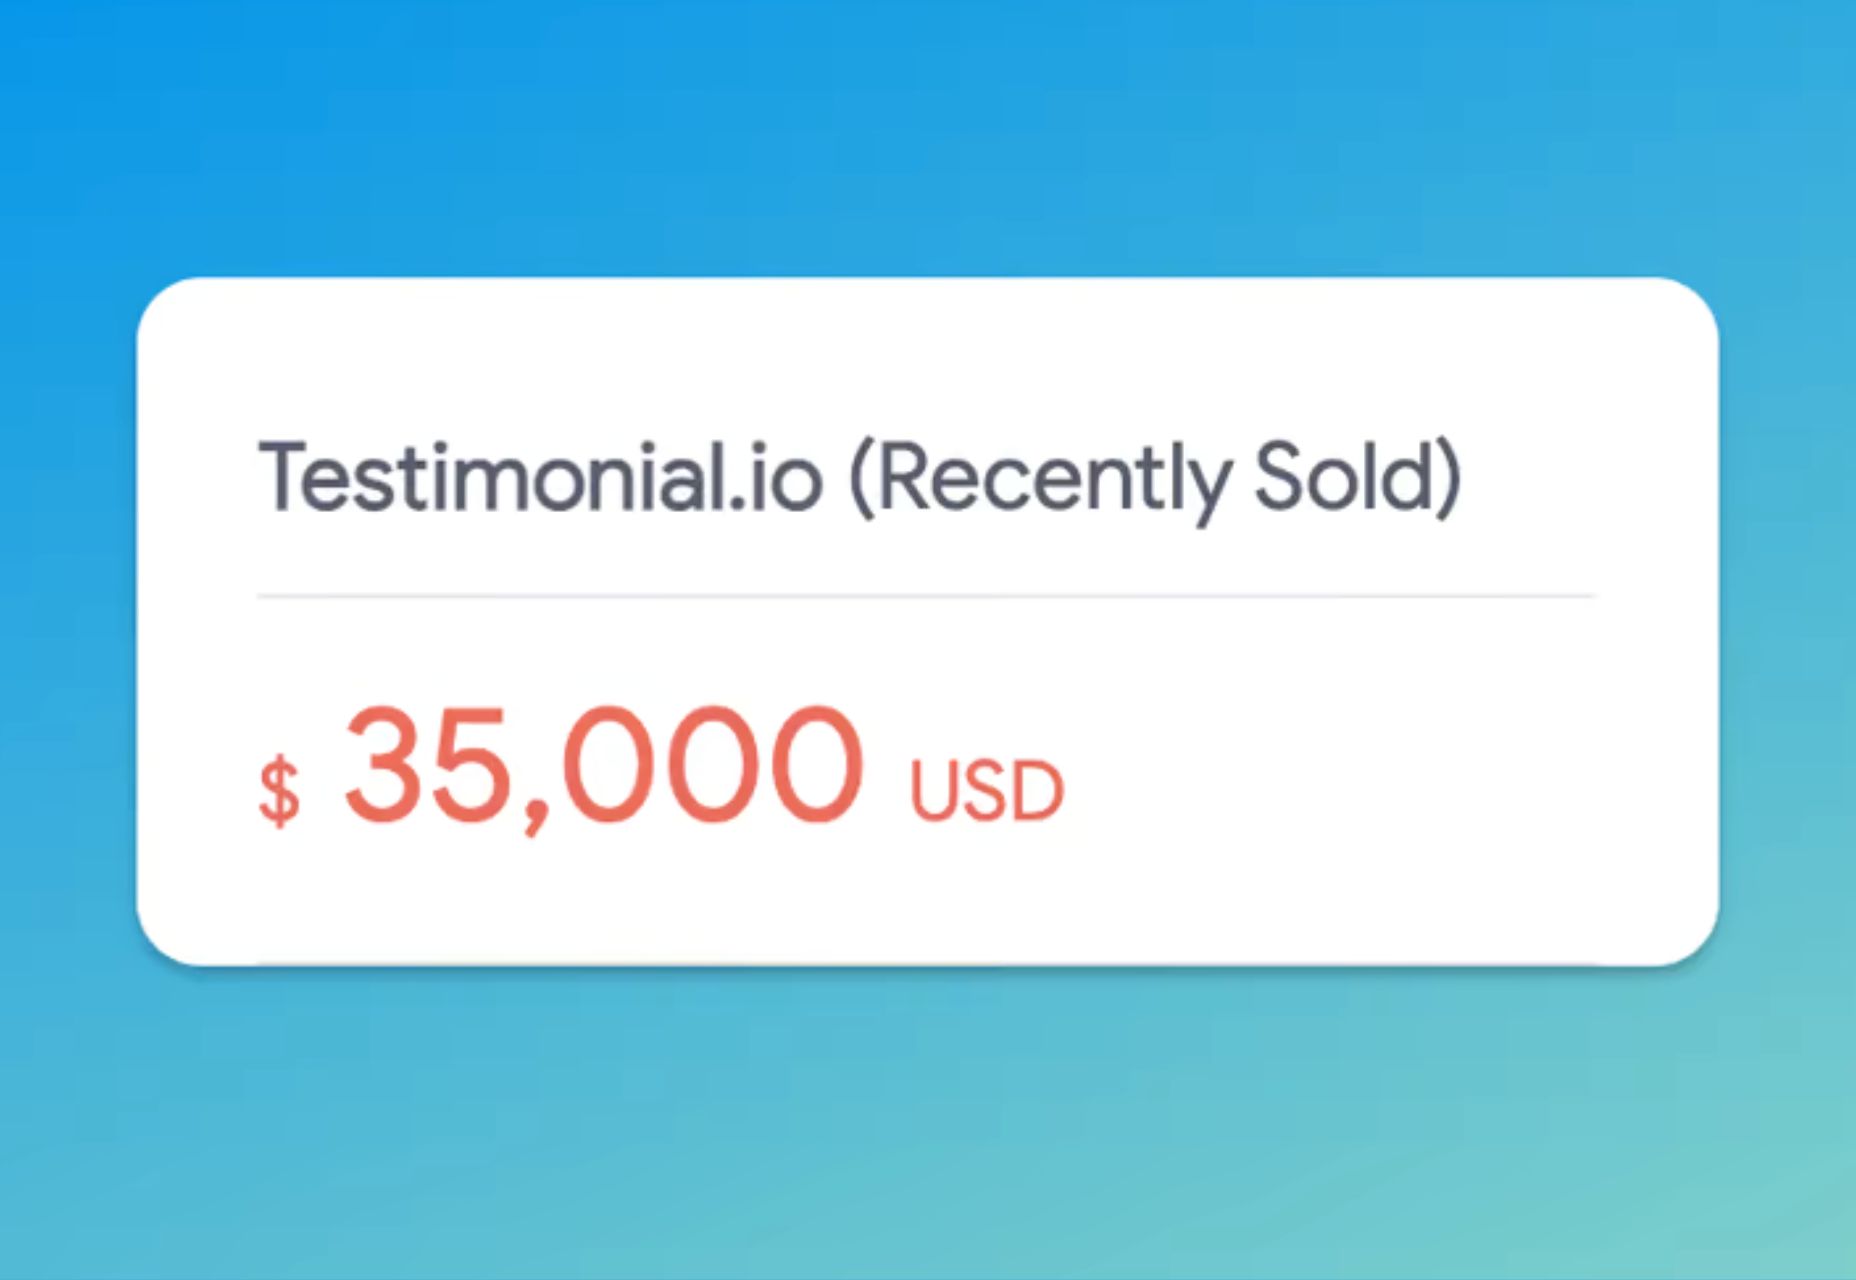The width and height of the screenshot is (1856, 1280).
Task: Click the opening parenthesis before "Recently"
Action: click(862, 480)
